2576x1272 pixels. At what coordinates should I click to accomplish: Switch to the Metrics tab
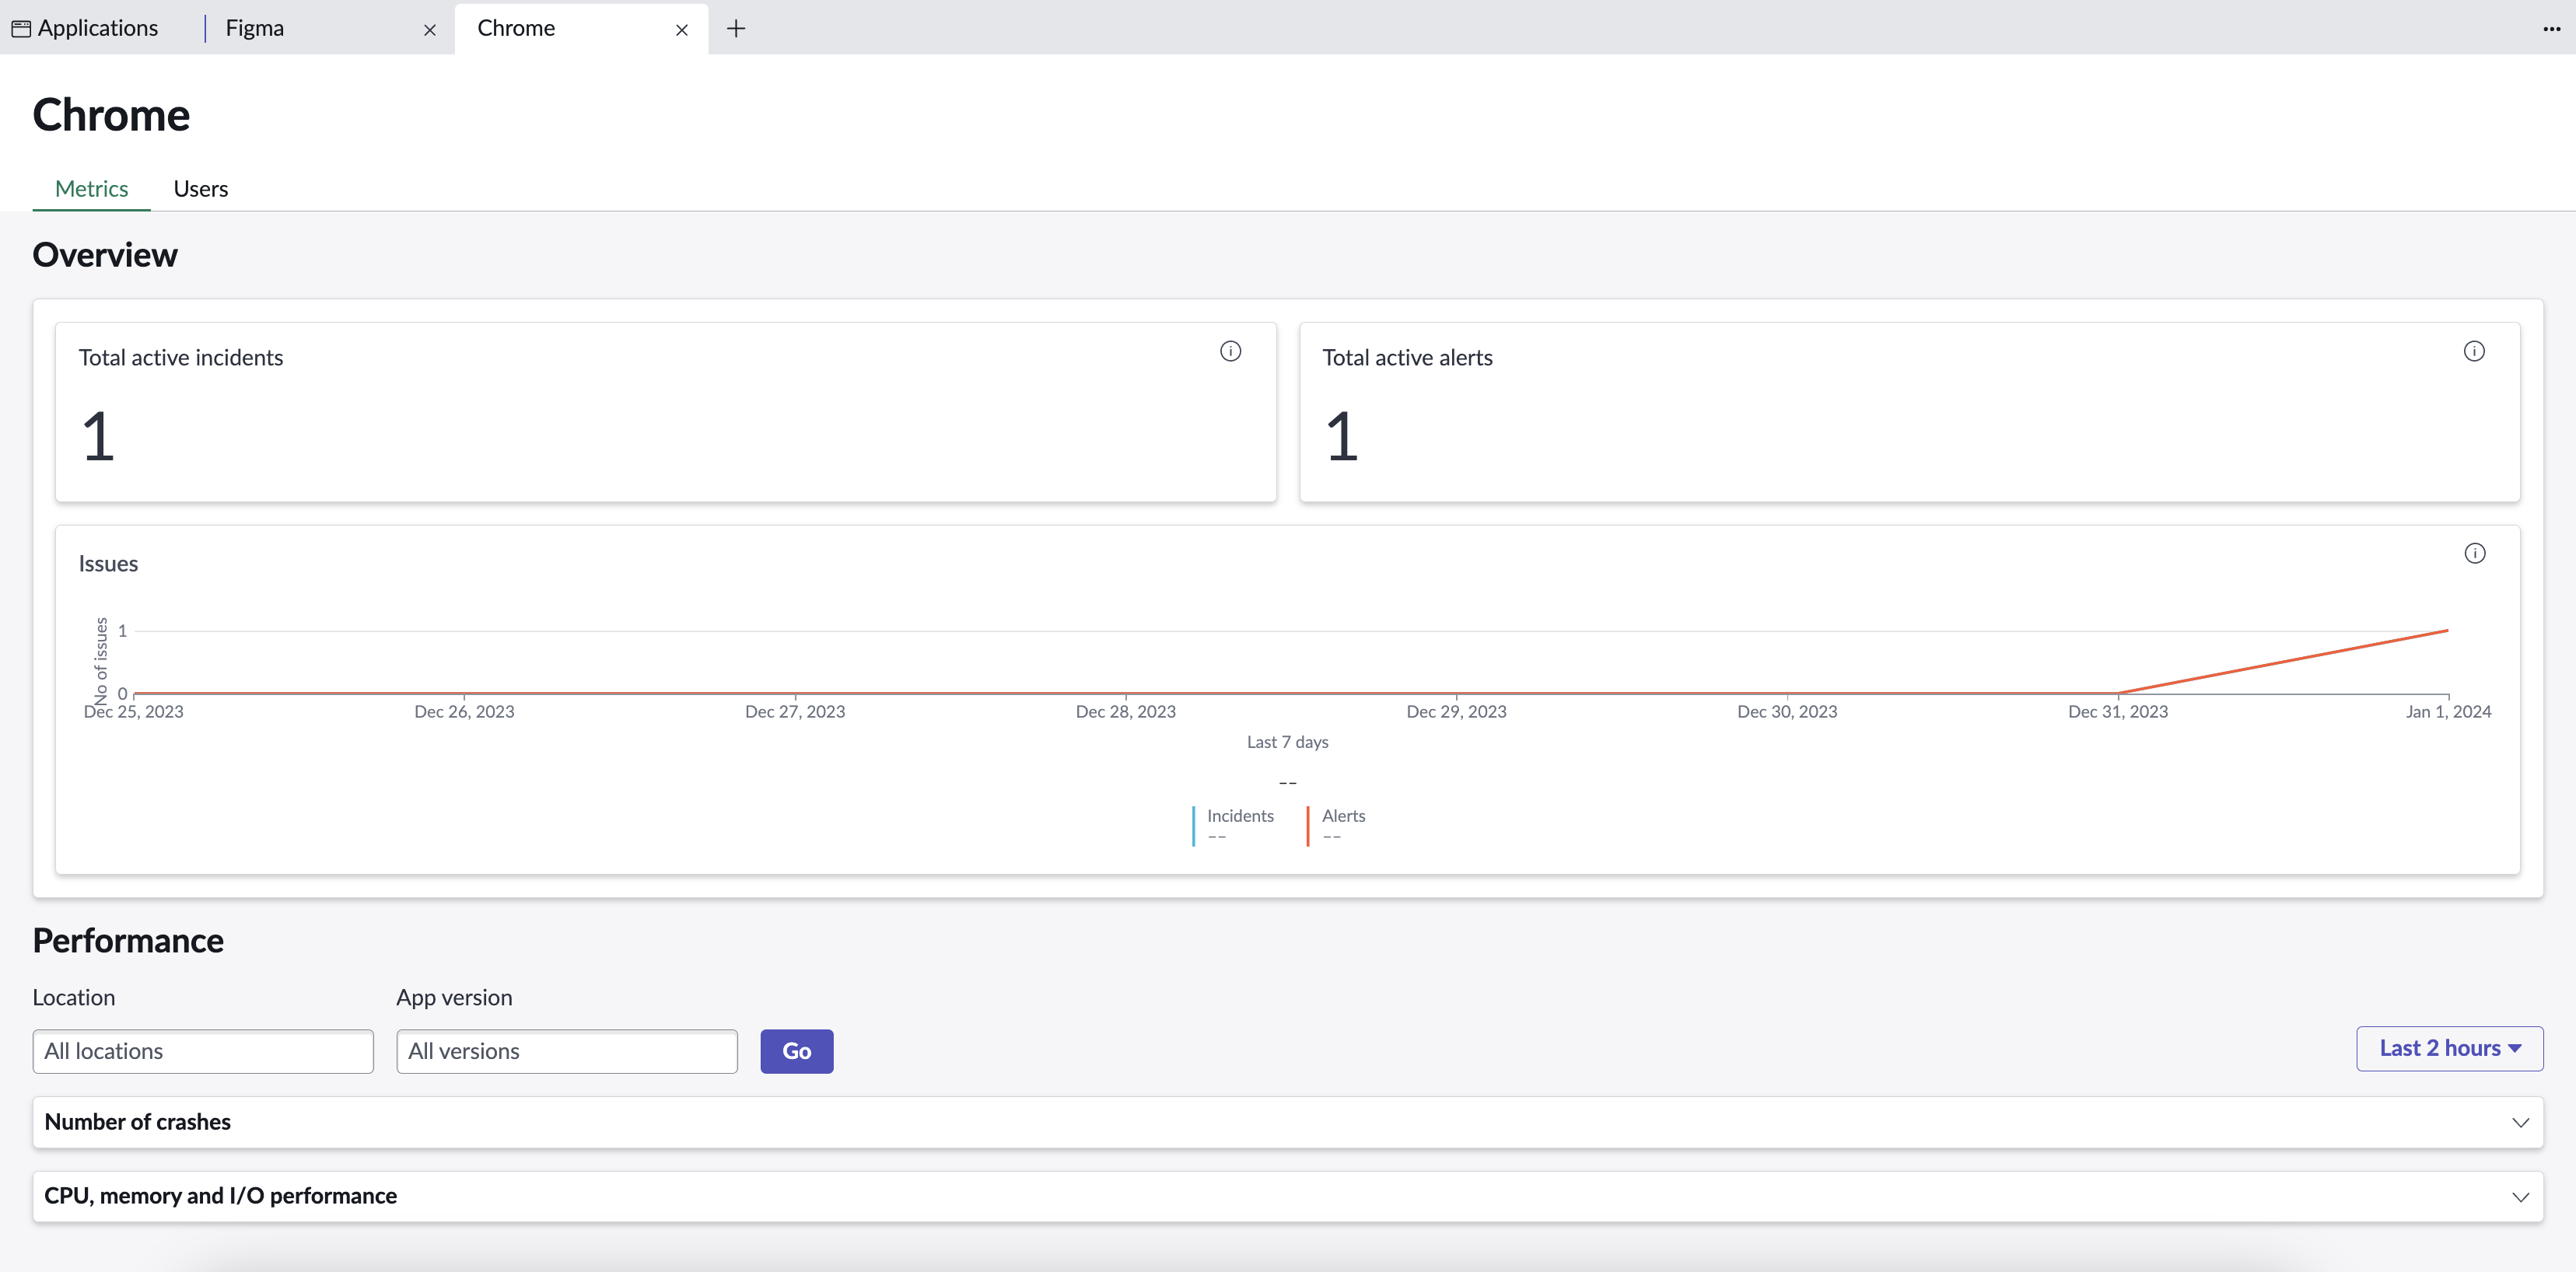point(91,189)
